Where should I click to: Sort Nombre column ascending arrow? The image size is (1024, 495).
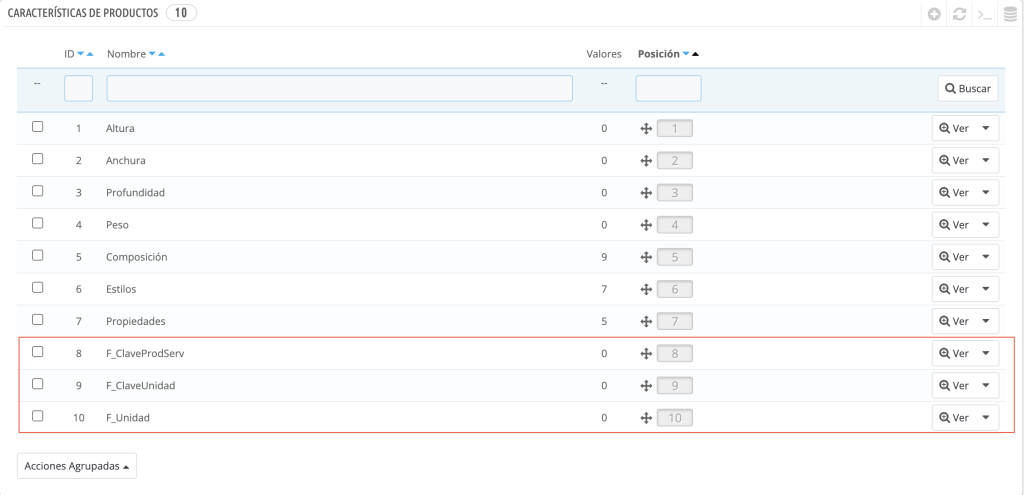pyautogui.click(x=161, y=54)
